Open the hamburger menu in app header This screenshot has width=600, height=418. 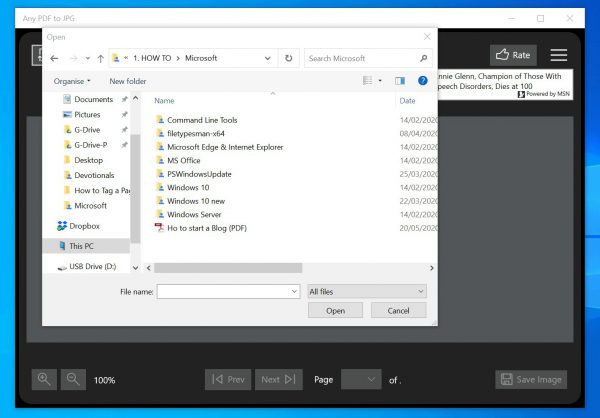coord(558,55)
